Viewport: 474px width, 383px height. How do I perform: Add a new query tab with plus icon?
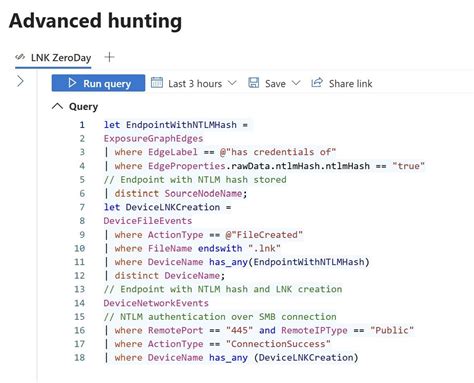click(109, 57)
